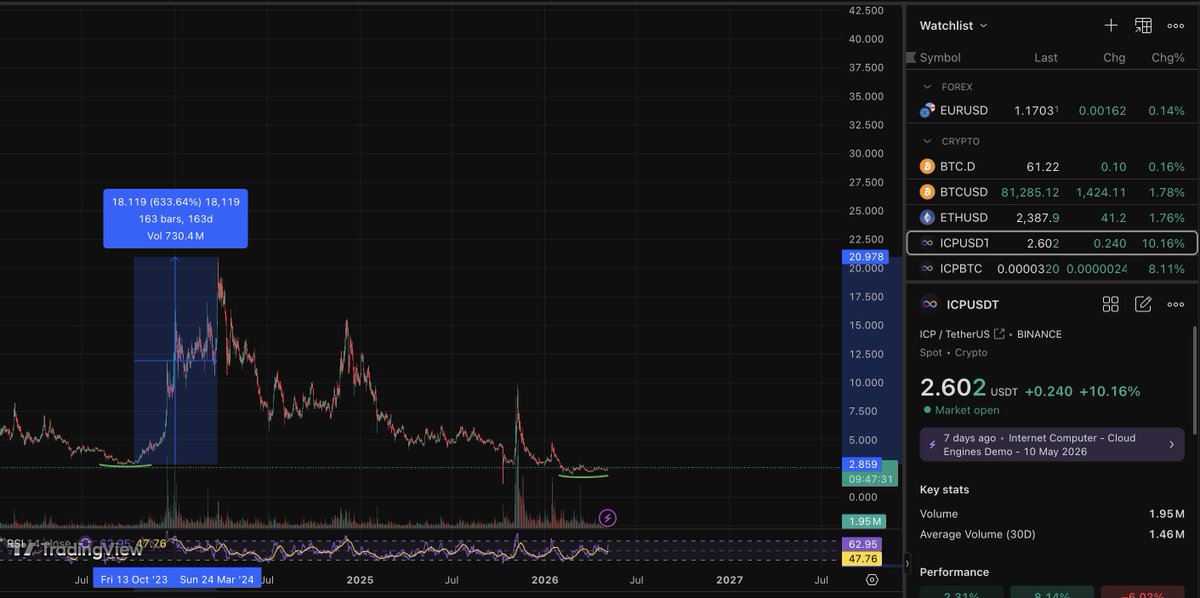Click the ICP logo in details header
This screenshot has height=598, width=1200.
(929, 304)
